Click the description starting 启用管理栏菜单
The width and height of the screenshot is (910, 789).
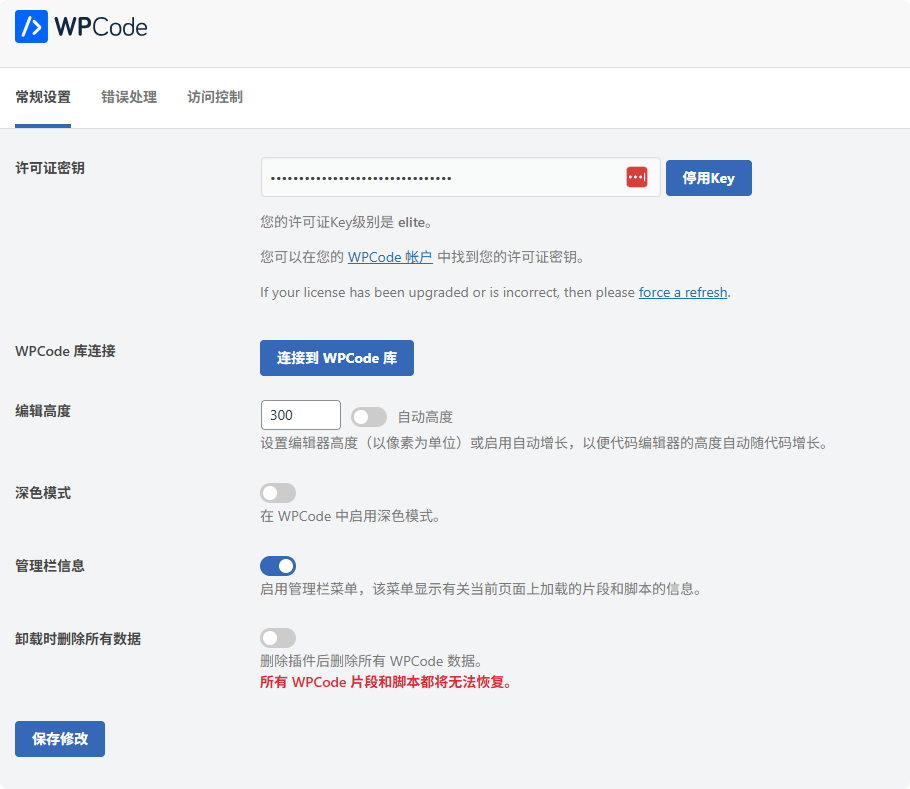click(481, 589)
